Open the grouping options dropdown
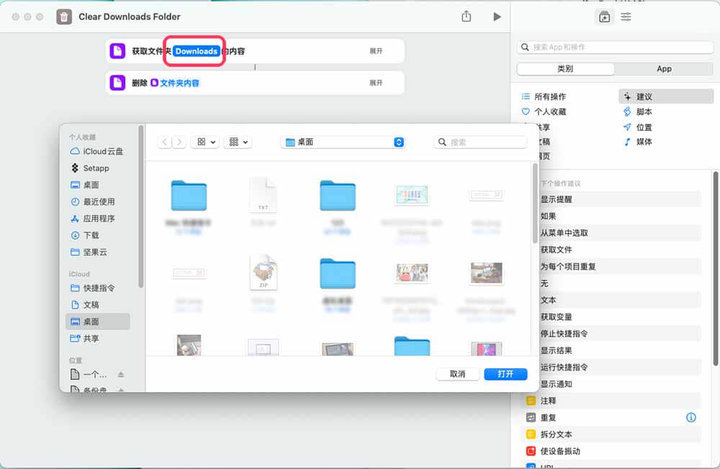 238,142
